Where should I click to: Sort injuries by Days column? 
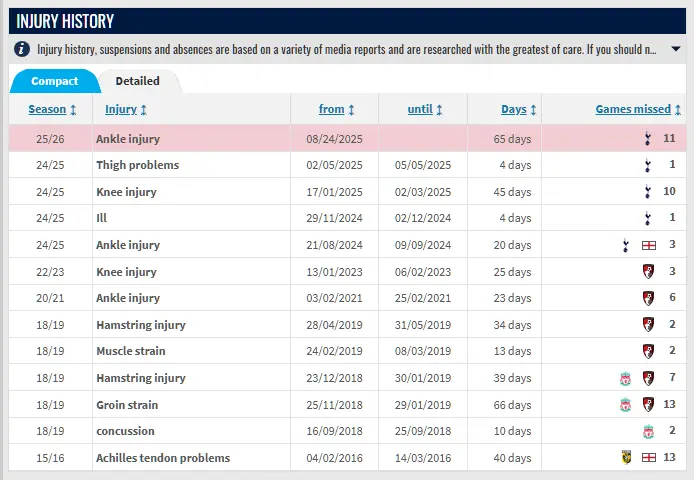pos(518,109)
